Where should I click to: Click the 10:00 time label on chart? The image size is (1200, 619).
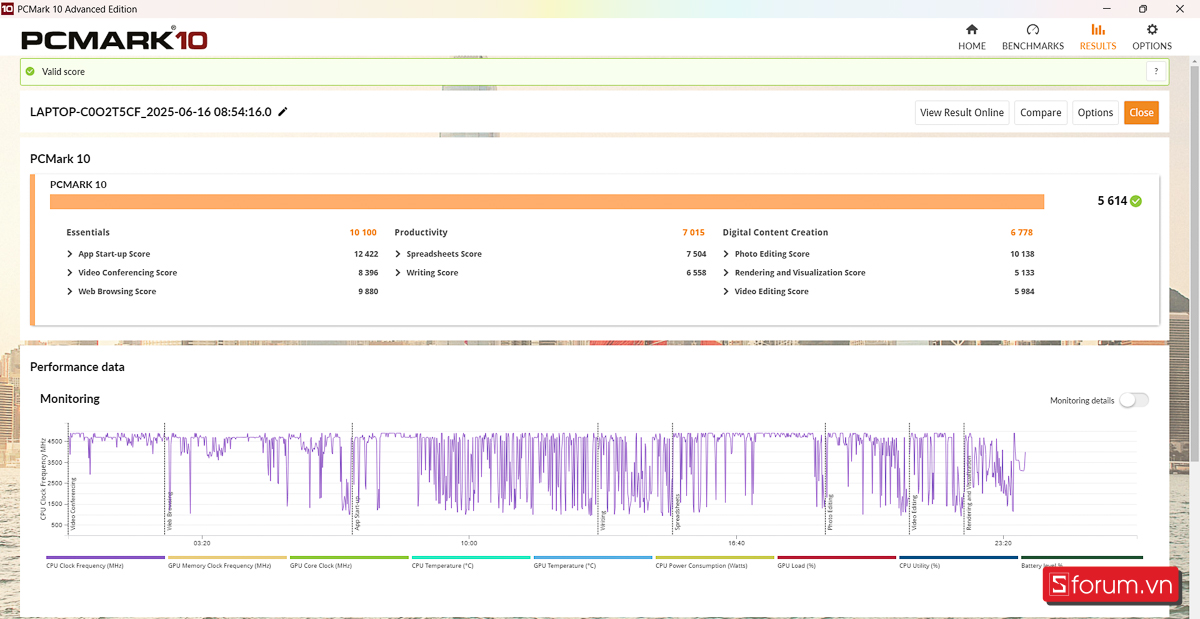[x=468, y=543]
